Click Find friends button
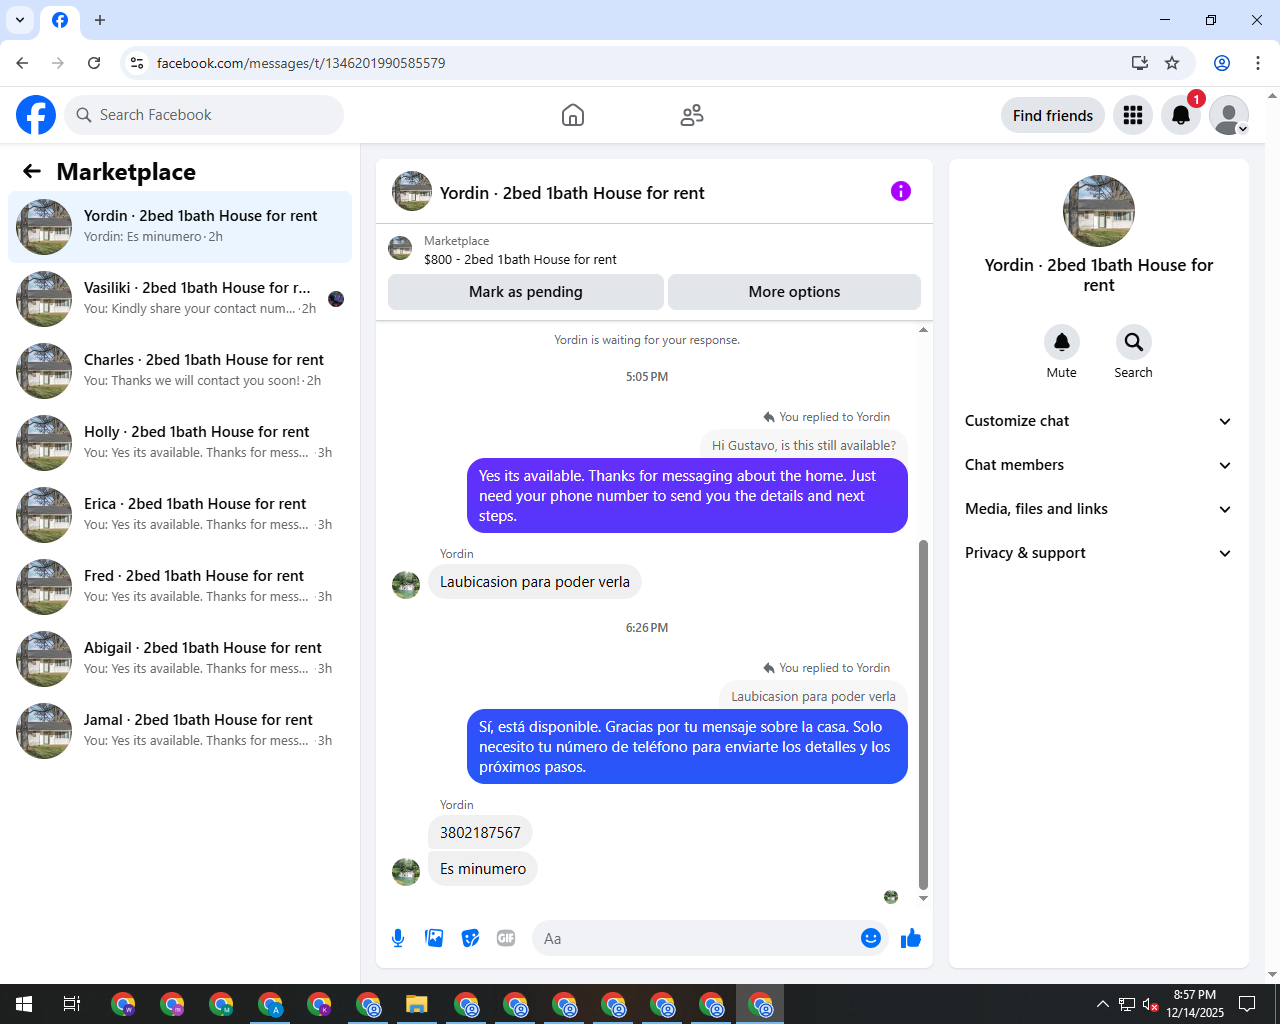 [1053, 115]
